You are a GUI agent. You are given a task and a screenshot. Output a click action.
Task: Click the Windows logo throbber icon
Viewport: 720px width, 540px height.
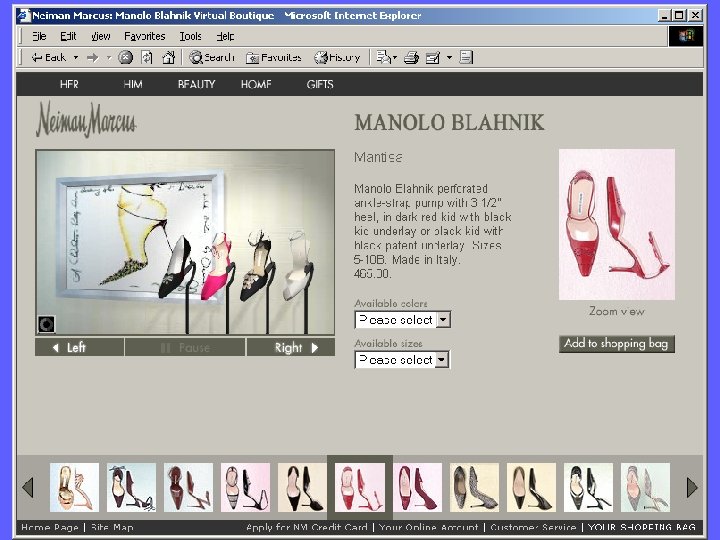pyautogui.click(x=686, y=36)
